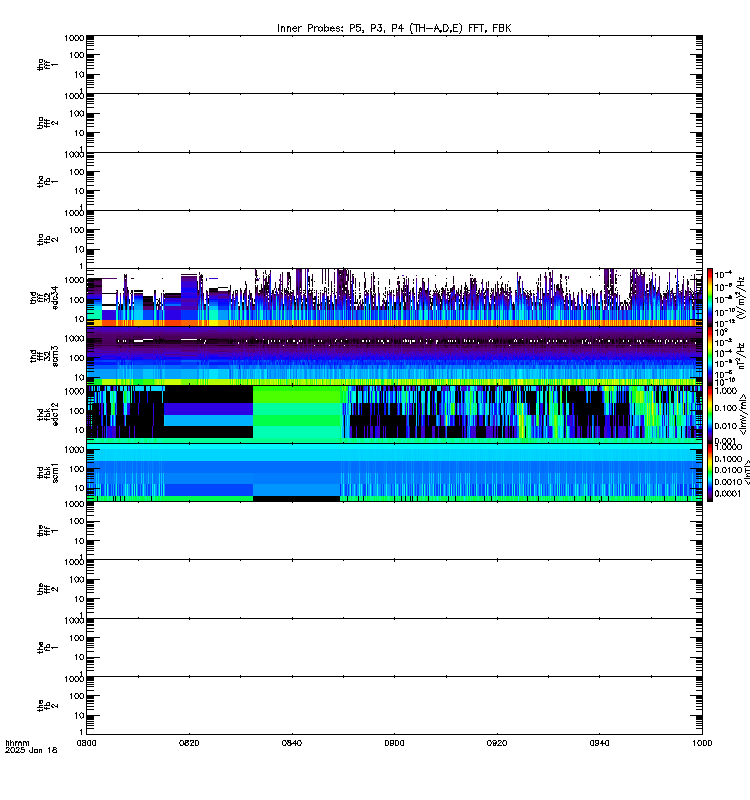Click the '10' y-axis tick of tha fb 1
The width and height of the screenshot is (750, 800).
(80, 192)
